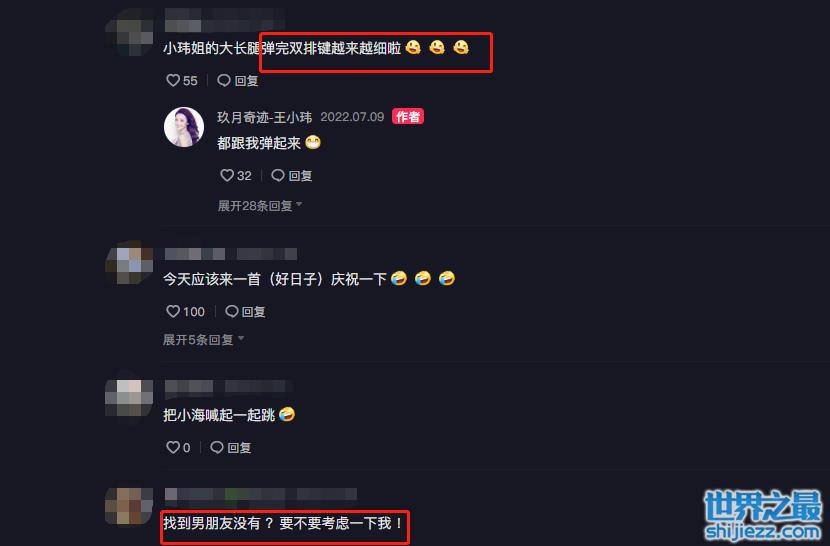The height and width of the screenshot is (546, 830).
Task: Select the comment text 找到男朋友没有
Action: click(212, 523)
